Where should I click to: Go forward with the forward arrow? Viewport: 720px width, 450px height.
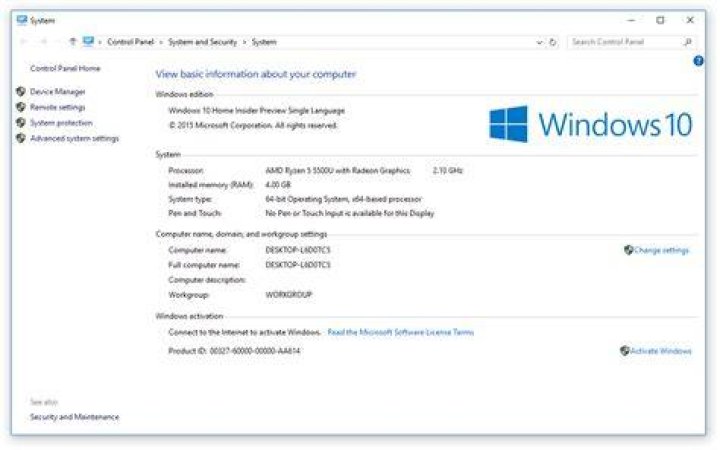(x=44, y=42)
